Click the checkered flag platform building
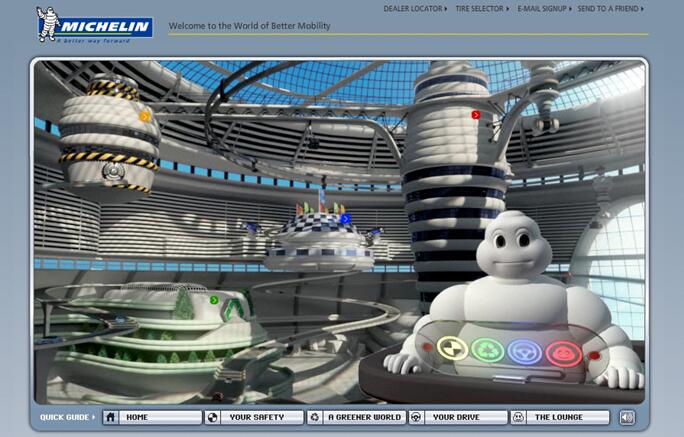Viewport: 684px width, 437px height. tap(320, 238)
